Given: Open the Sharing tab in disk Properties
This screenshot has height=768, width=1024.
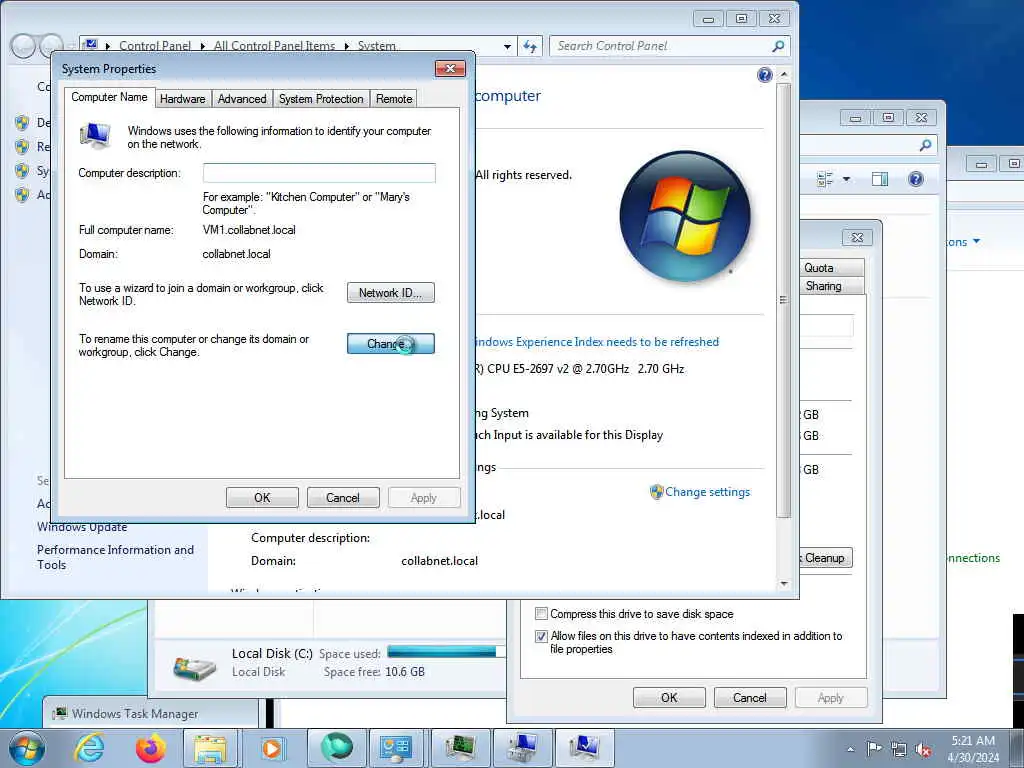Looking at the screenshot, I should (x=831, y=286).
